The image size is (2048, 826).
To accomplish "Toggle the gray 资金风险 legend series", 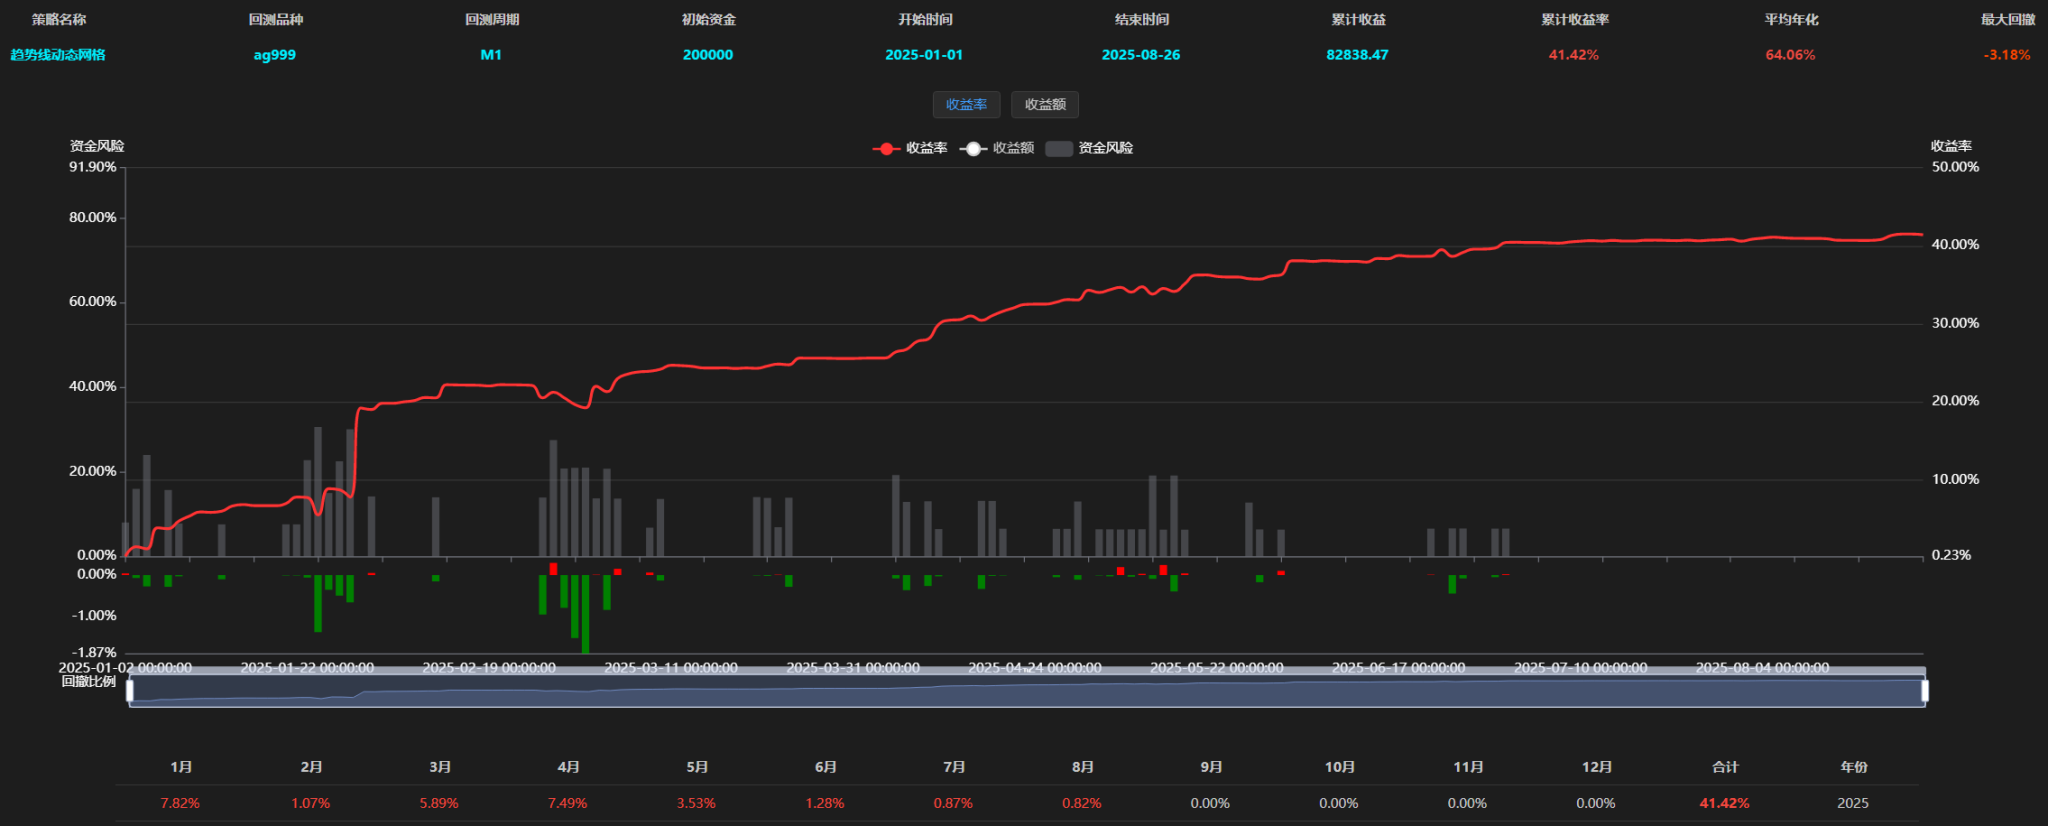I will pos(1089,148).
